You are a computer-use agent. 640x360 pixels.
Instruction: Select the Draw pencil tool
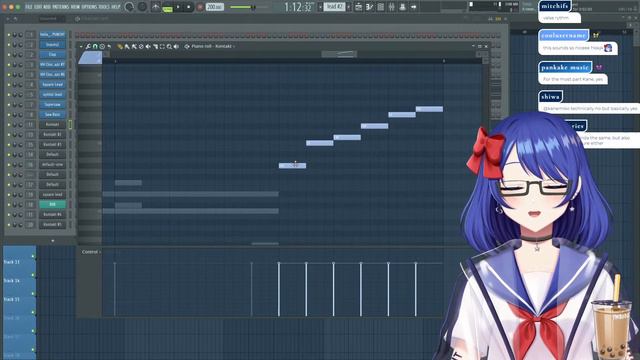click(120, 47)
